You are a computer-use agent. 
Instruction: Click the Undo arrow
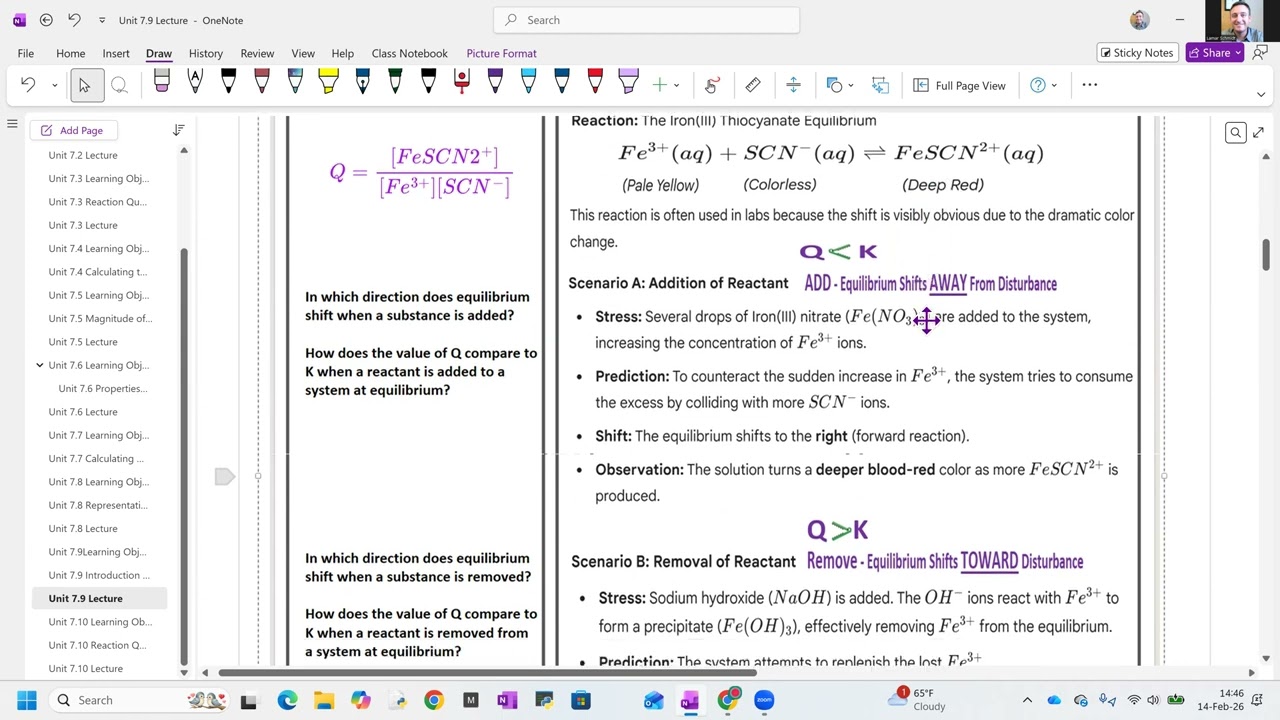pyautogui.click(x=28, y=85)
